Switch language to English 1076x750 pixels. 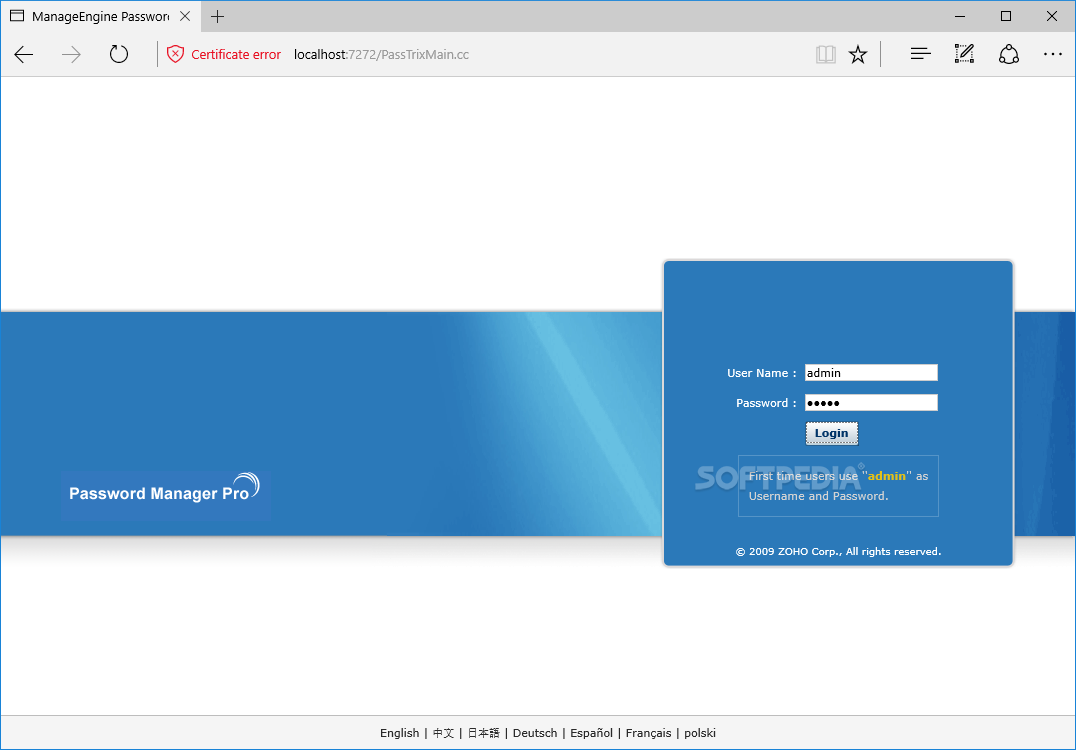399,733
